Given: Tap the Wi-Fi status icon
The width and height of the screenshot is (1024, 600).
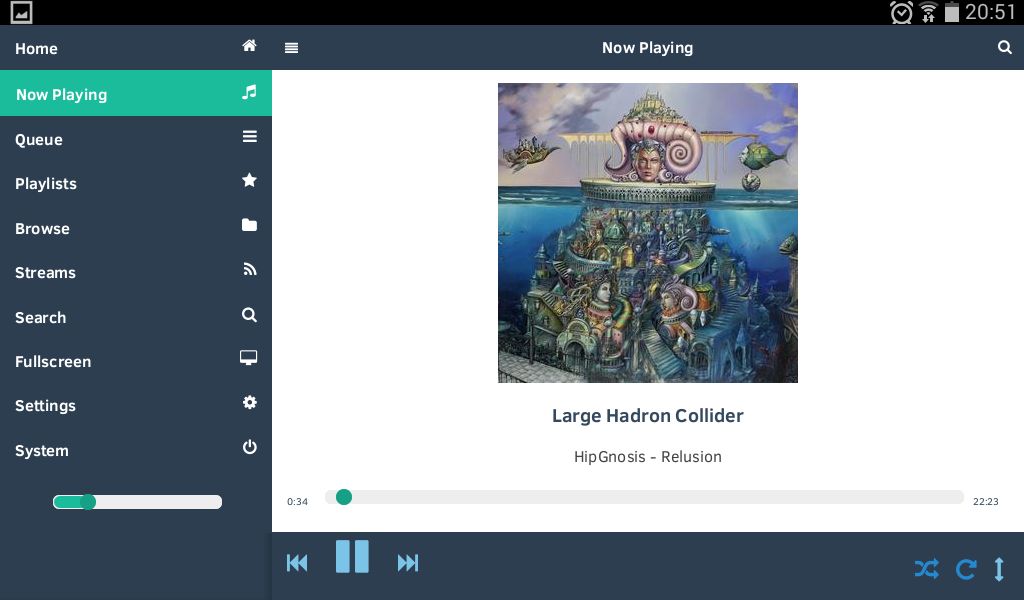Looking at the screenshot, I should (928, 12).
